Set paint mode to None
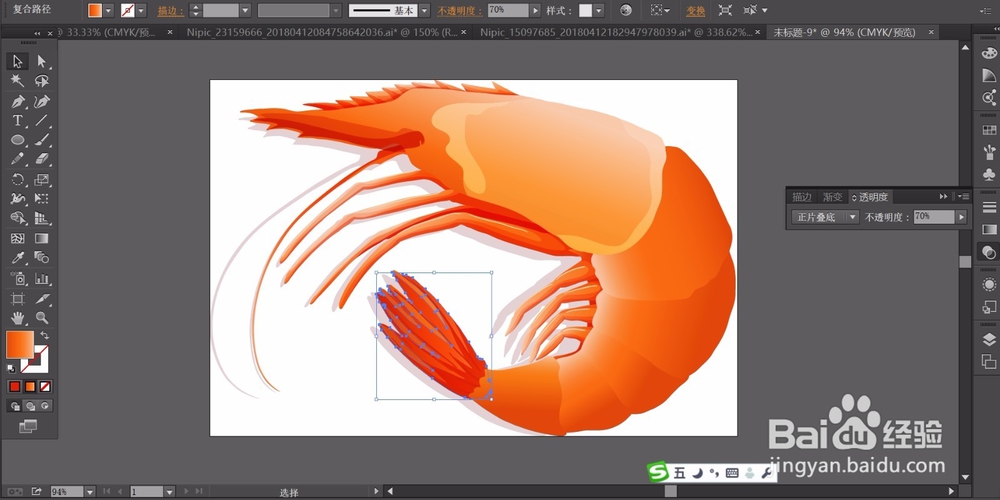Viewport: 1000px width, 500px height. (45, 386)
